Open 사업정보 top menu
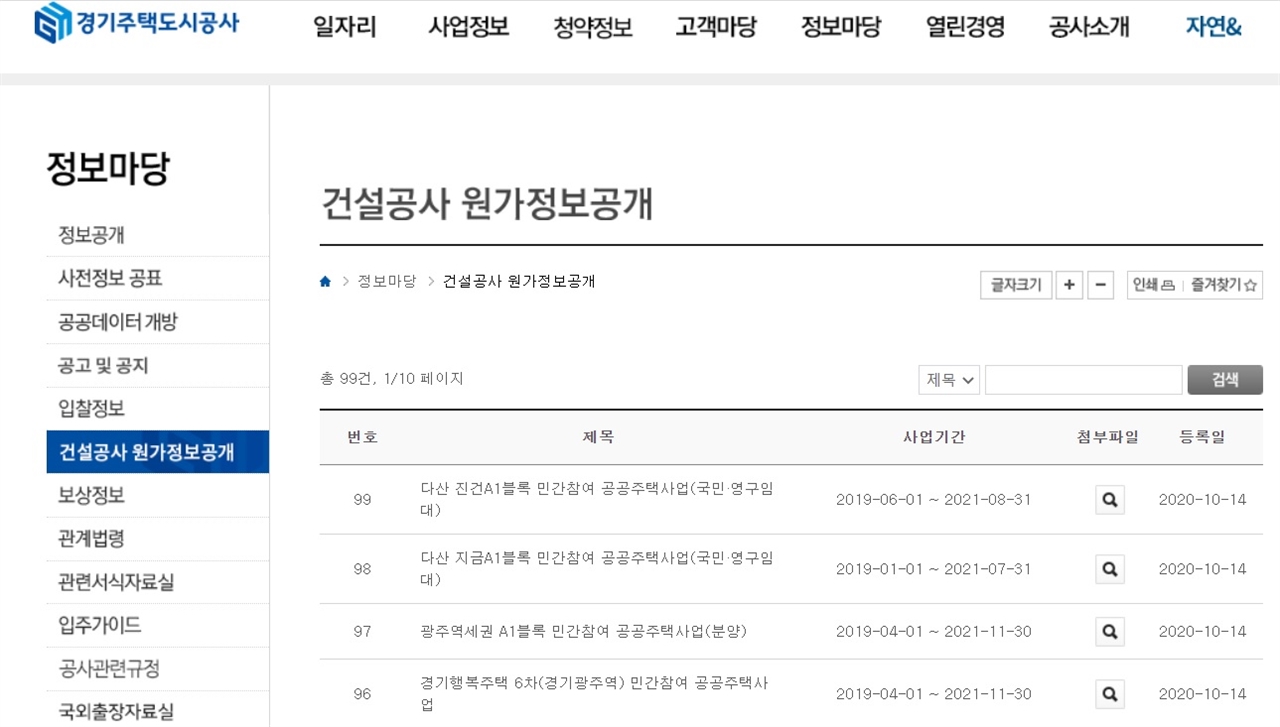The width and height of the screenshot is (1280, 727). click(x=469, y=27)
